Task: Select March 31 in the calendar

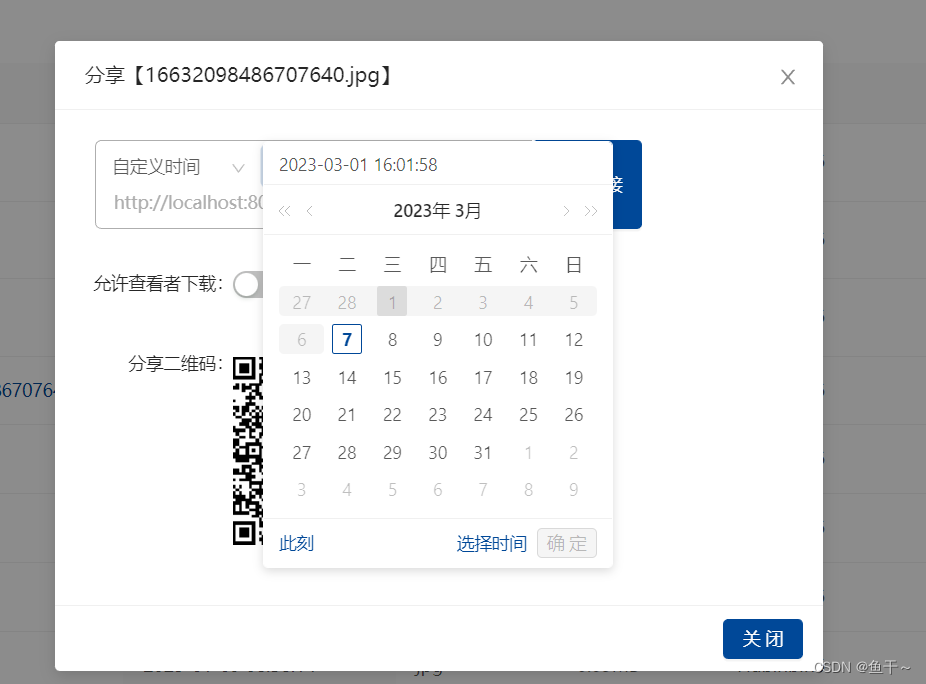Action: [x=483, y=452]
